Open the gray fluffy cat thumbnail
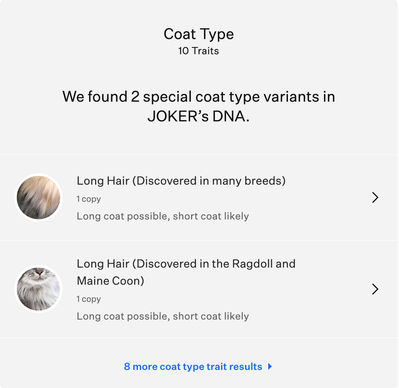The height and width of the screenshot is (388, 399). point(39,289)
